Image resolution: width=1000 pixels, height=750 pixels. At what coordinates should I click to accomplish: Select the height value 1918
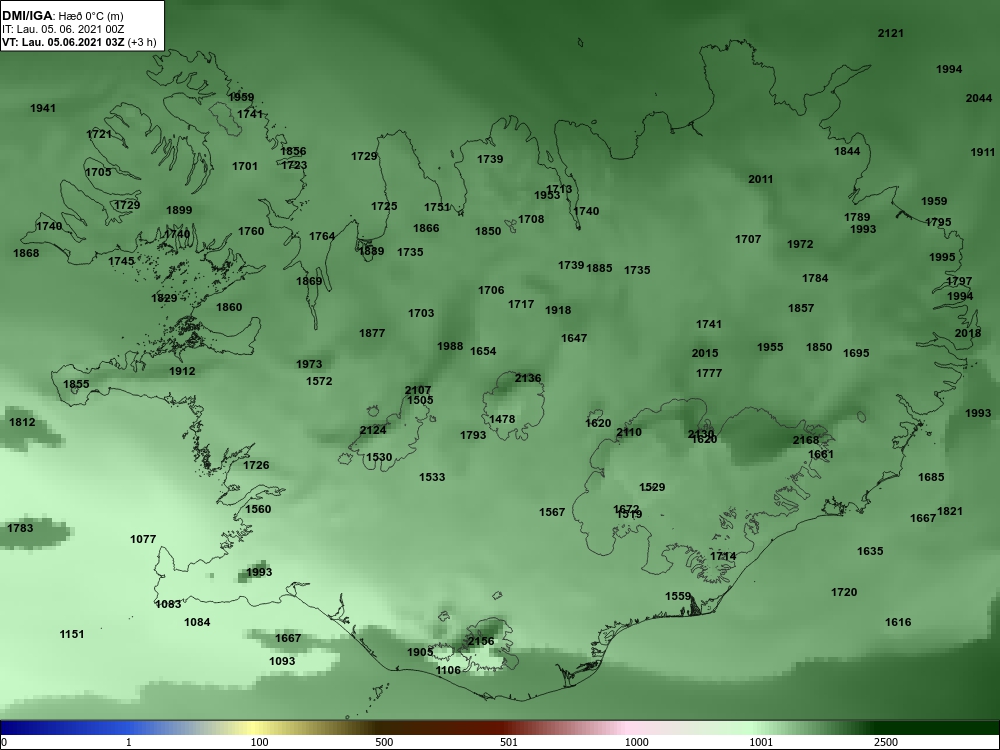[x=558, y=311]
